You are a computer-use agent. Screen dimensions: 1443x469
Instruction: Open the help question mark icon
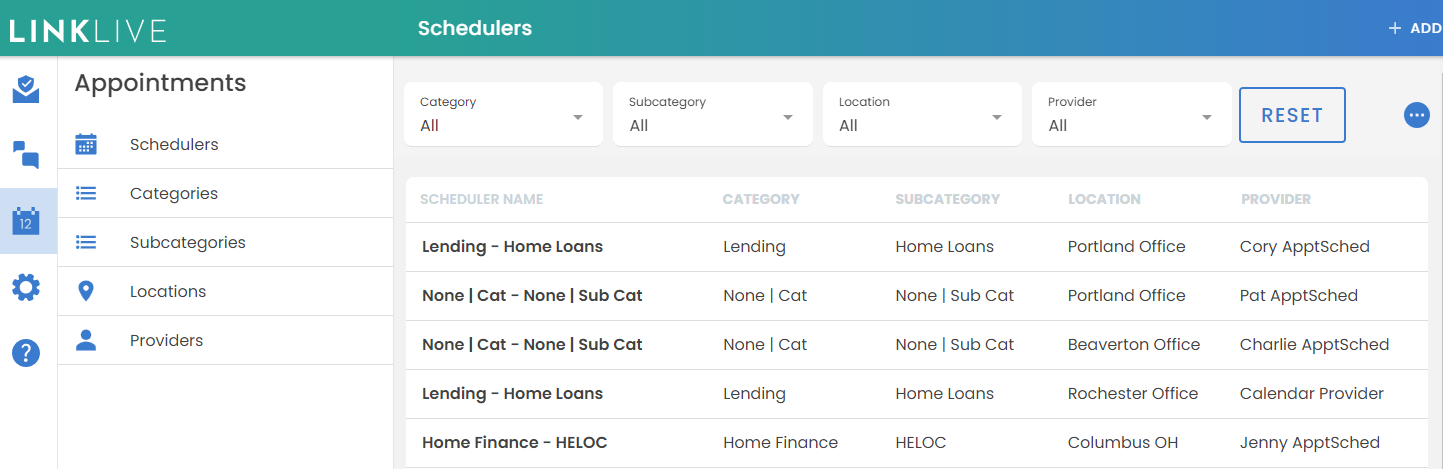click(x=26, y=353)
